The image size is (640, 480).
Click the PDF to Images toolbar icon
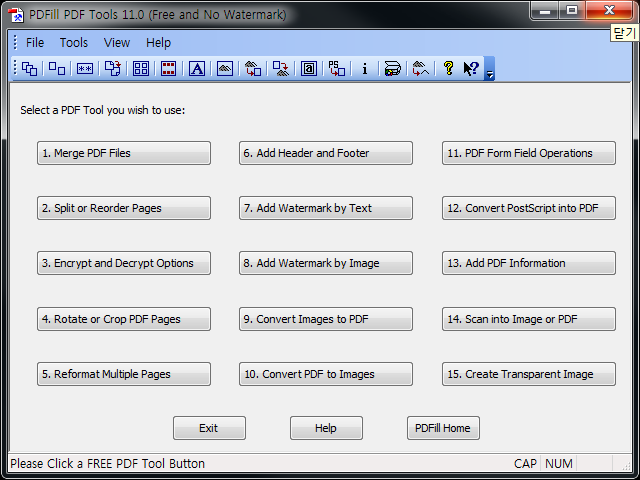(281, 69)
